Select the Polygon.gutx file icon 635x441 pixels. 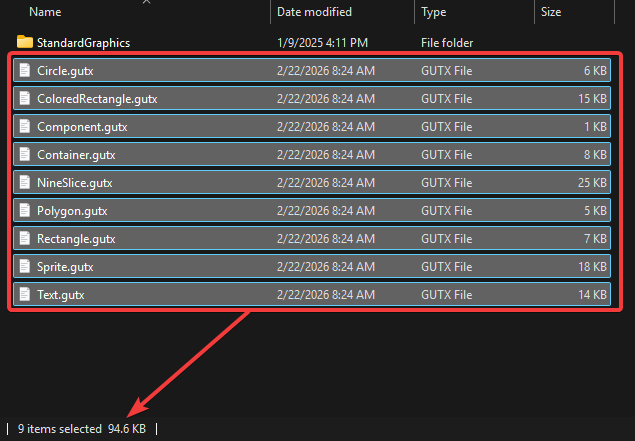pyautogui.click(x=25, y=211)
